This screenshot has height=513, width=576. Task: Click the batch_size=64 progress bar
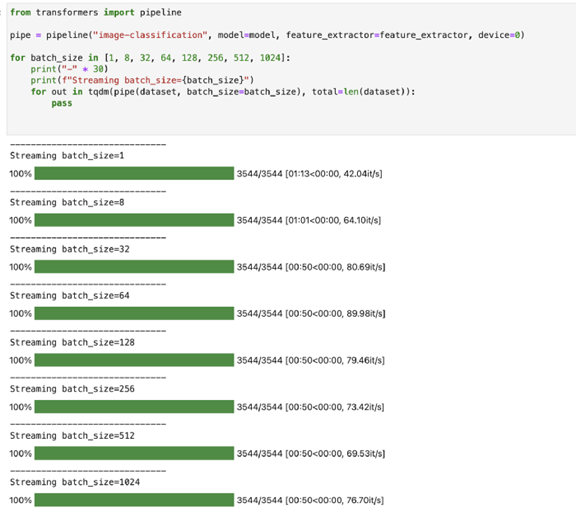(x=134, y=313)
